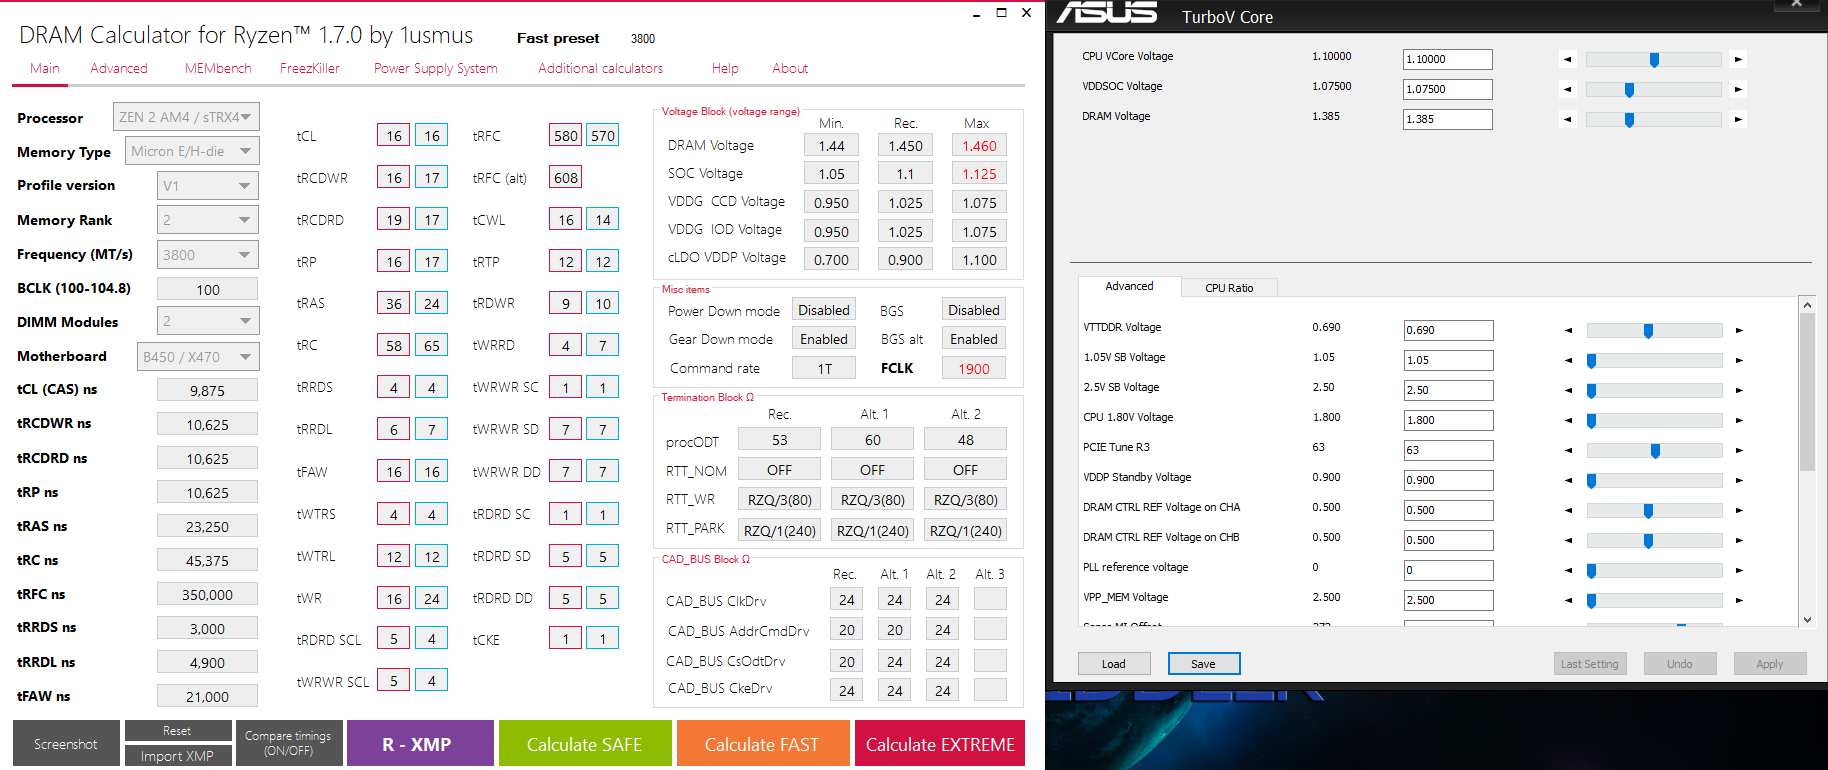Screen dimensions: 1828x770
Task: Click the tRFC (alt) value 608
Action: (566, 178)
